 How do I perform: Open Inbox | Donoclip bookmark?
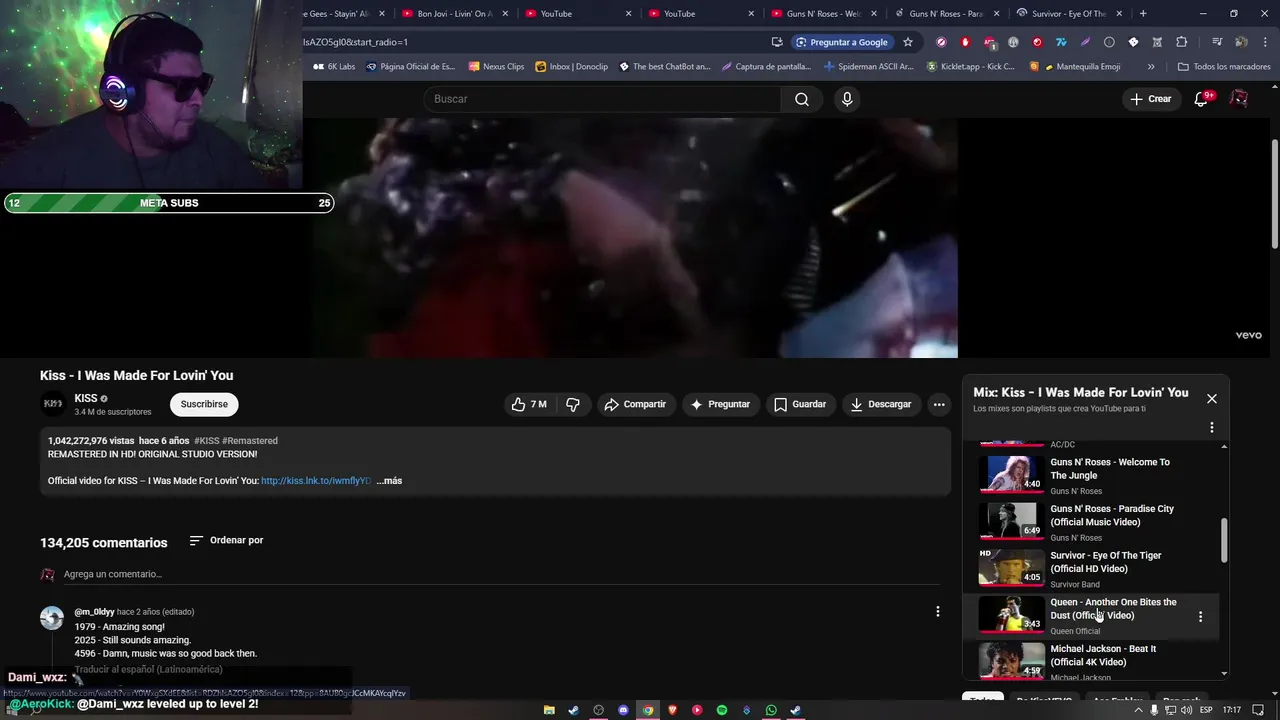571,67
